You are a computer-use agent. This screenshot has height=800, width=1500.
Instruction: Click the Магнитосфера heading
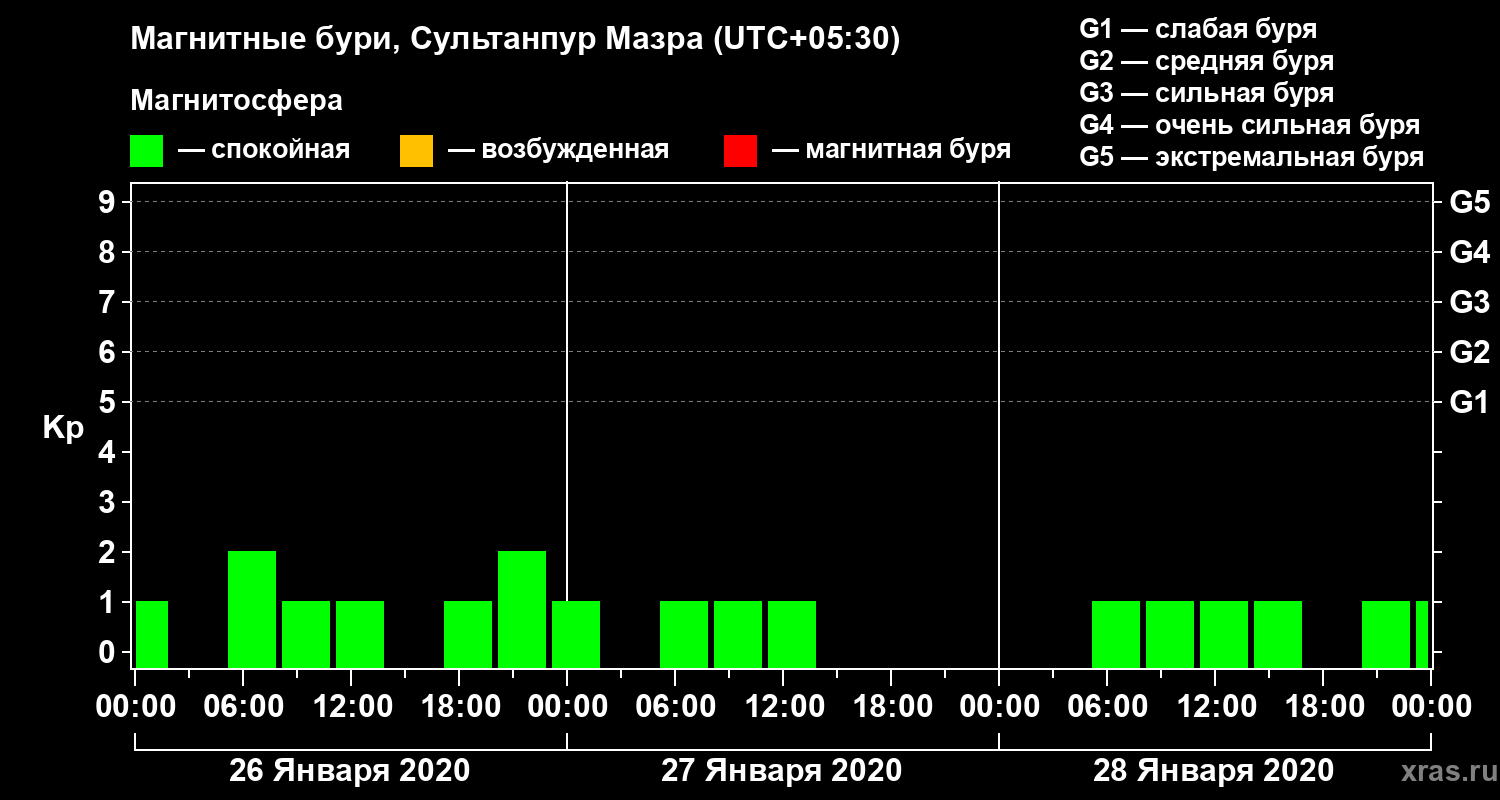coord(236,101)
